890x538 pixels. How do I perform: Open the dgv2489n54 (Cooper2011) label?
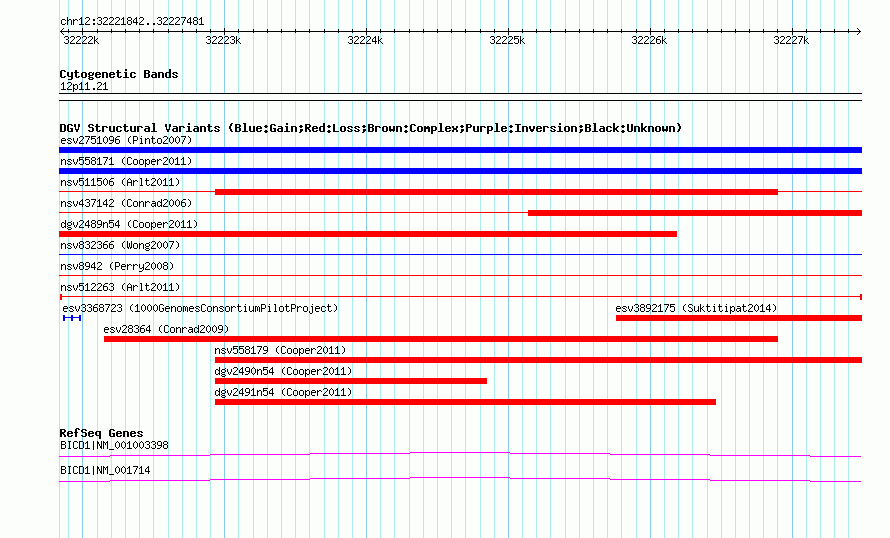[x=129, y=224]
